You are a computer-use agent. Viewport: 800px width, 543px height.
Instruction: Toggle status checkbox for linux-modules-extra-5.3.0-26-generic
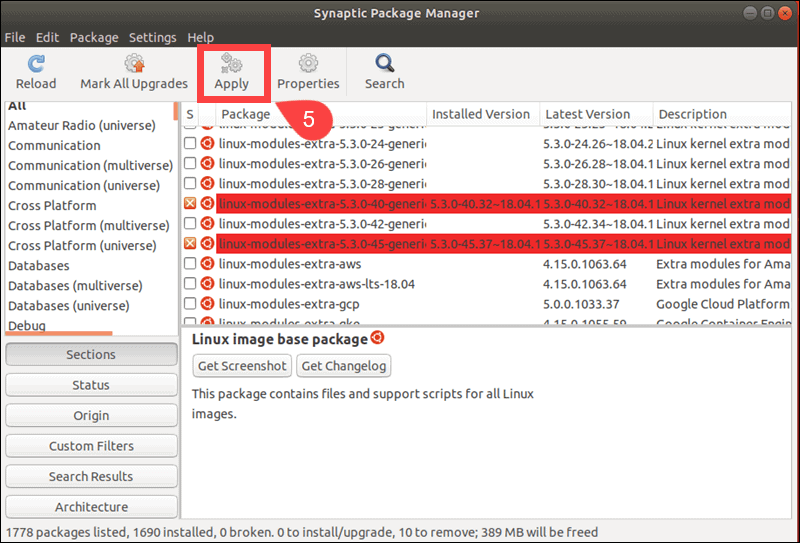(190, 163)
